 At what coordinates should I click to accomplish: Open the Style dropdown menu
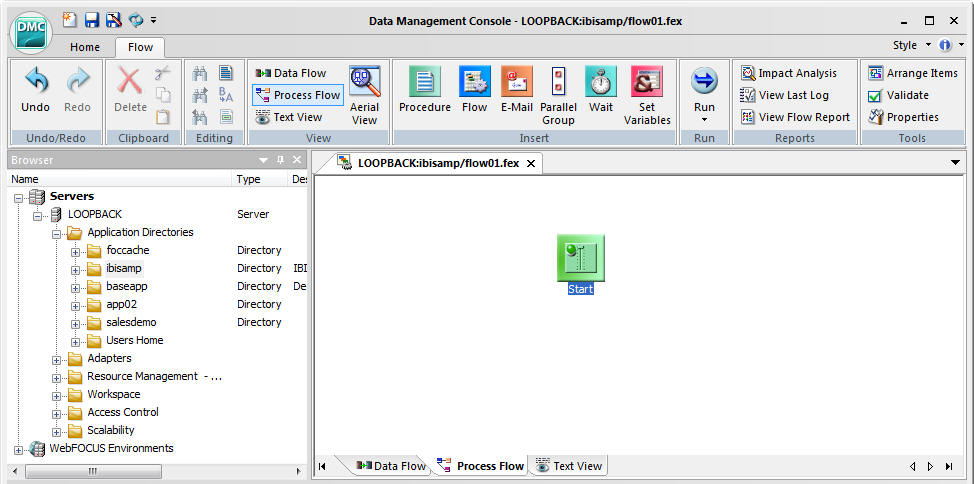click(912, 45)
